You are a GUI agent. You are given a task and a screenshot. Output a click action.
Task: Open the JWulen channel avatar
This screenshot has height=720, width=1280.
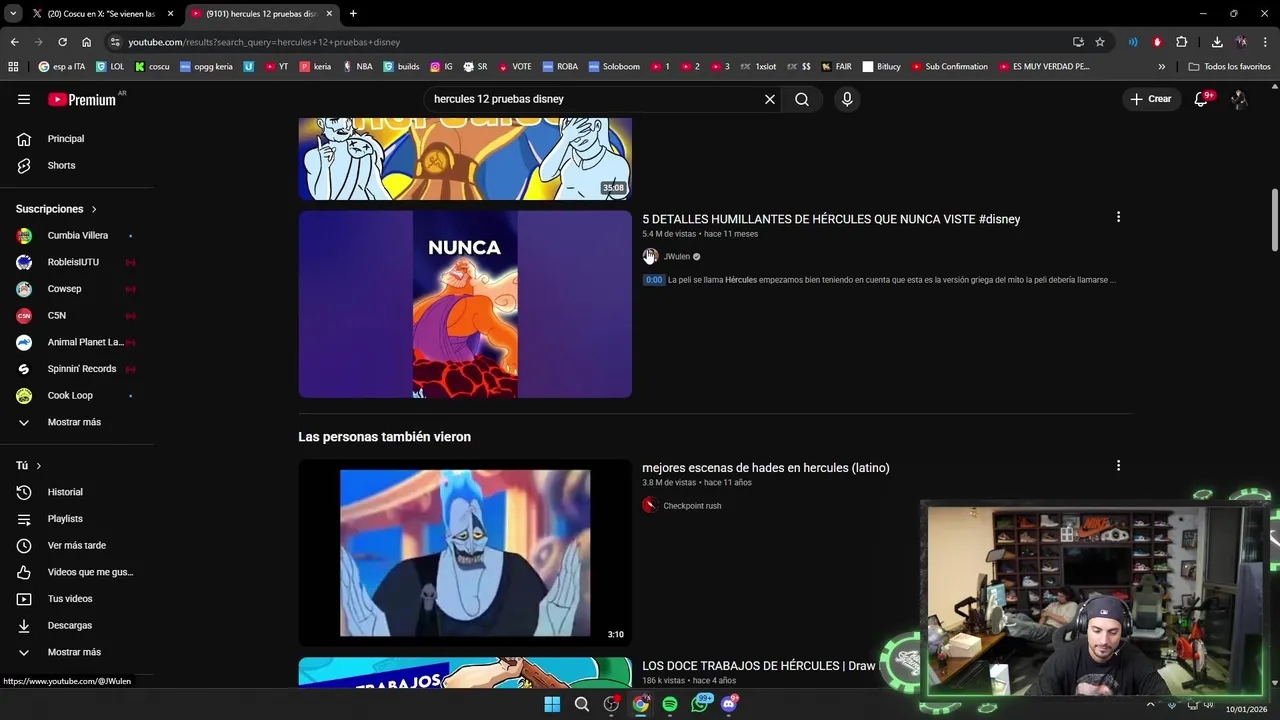650,257
